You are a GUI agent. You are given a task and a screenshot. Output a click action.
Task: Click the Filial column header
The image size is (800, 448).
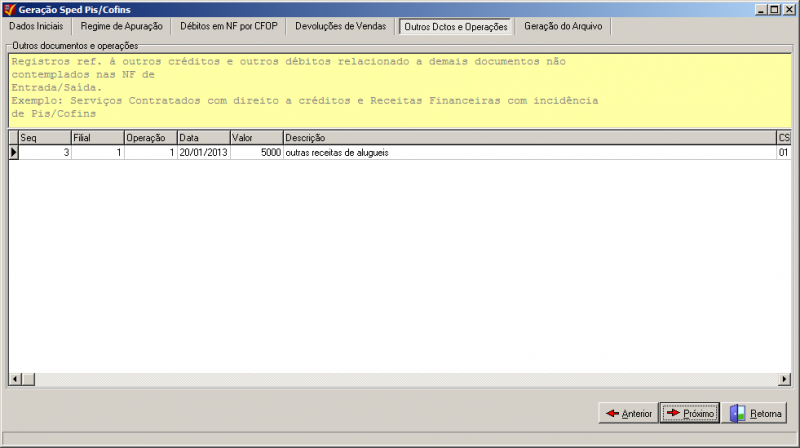pos(98,138)
